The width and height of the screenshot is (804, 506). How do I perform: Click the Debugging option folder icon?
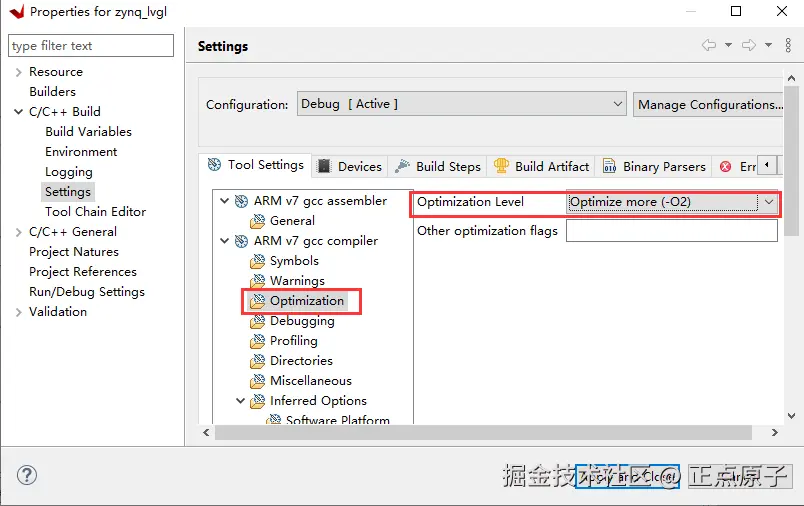tap(257, 321)
